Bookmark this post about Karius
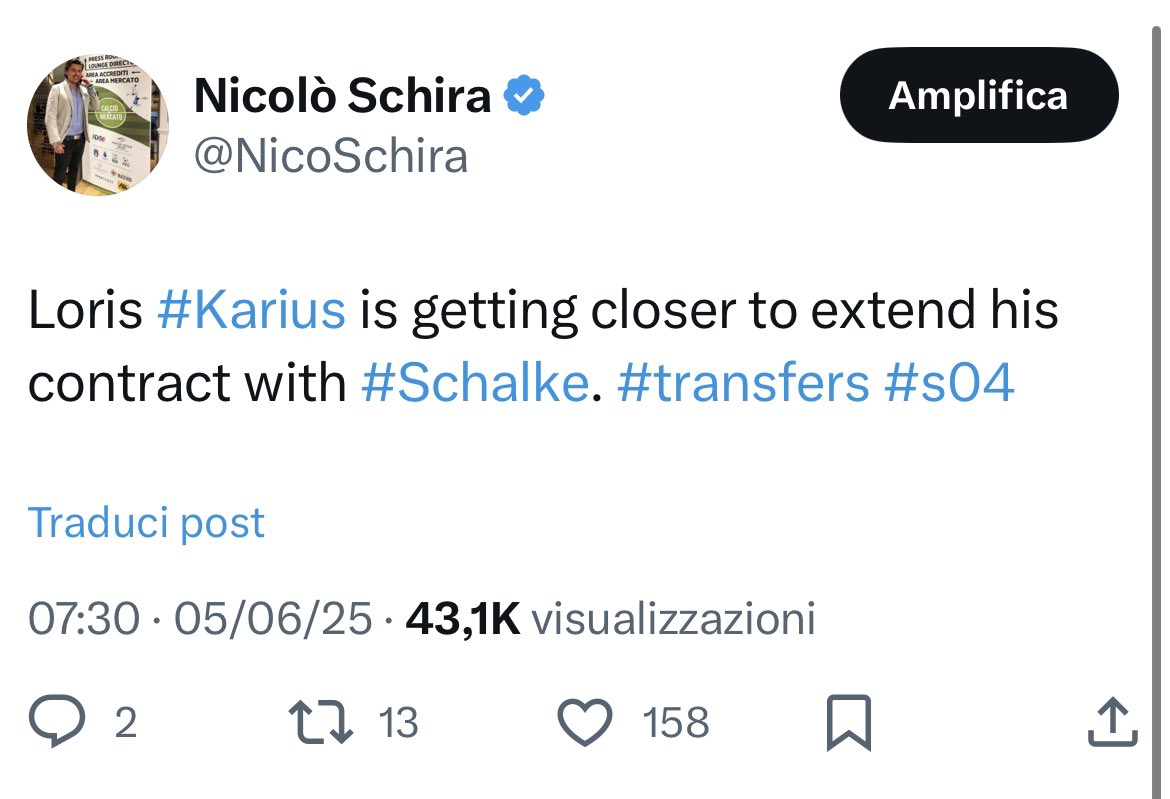The width and height of the screenshot is (1170, 799). (x=849, y=723)
